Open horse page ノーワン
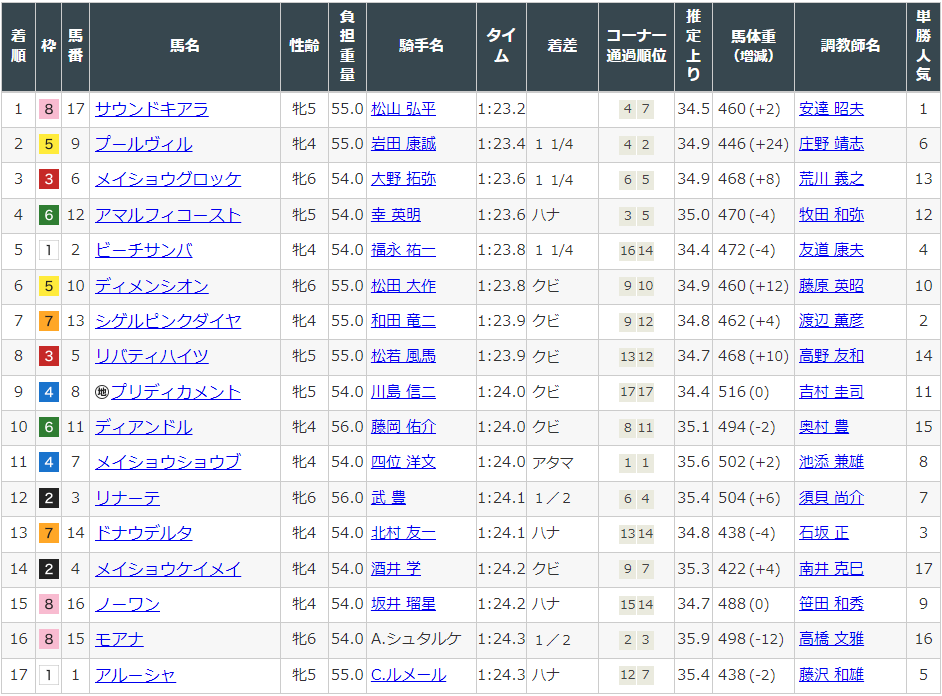This screenshot has width=942, height=696. click(x=127, y=604)
